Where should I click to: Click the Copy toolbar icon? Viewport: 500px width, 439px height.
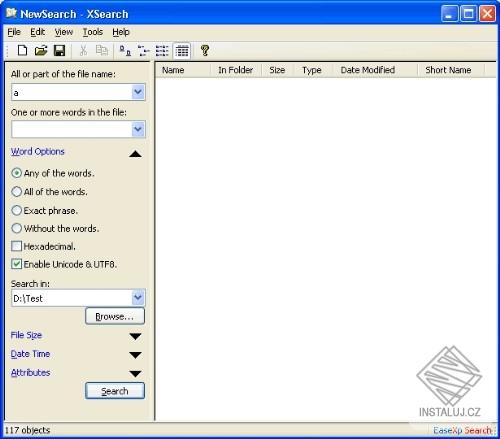102,51
